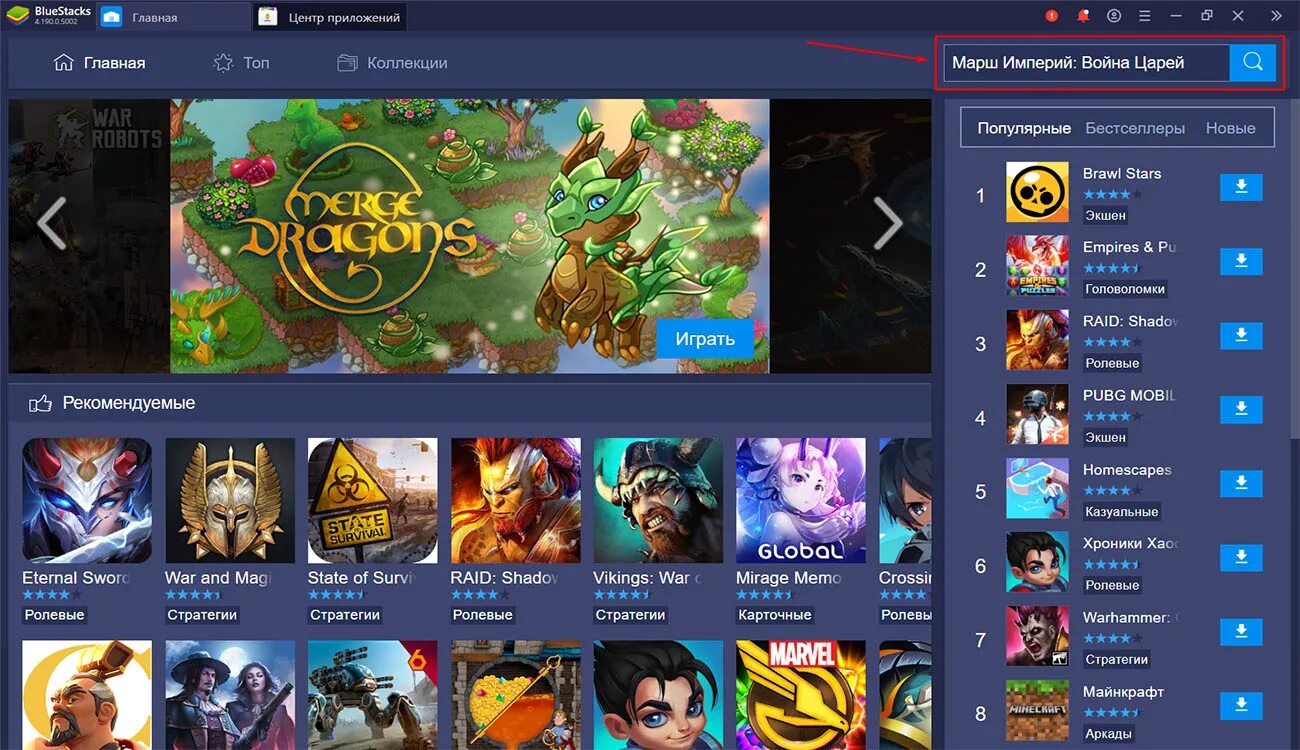Show the previous banner slide

51,222
